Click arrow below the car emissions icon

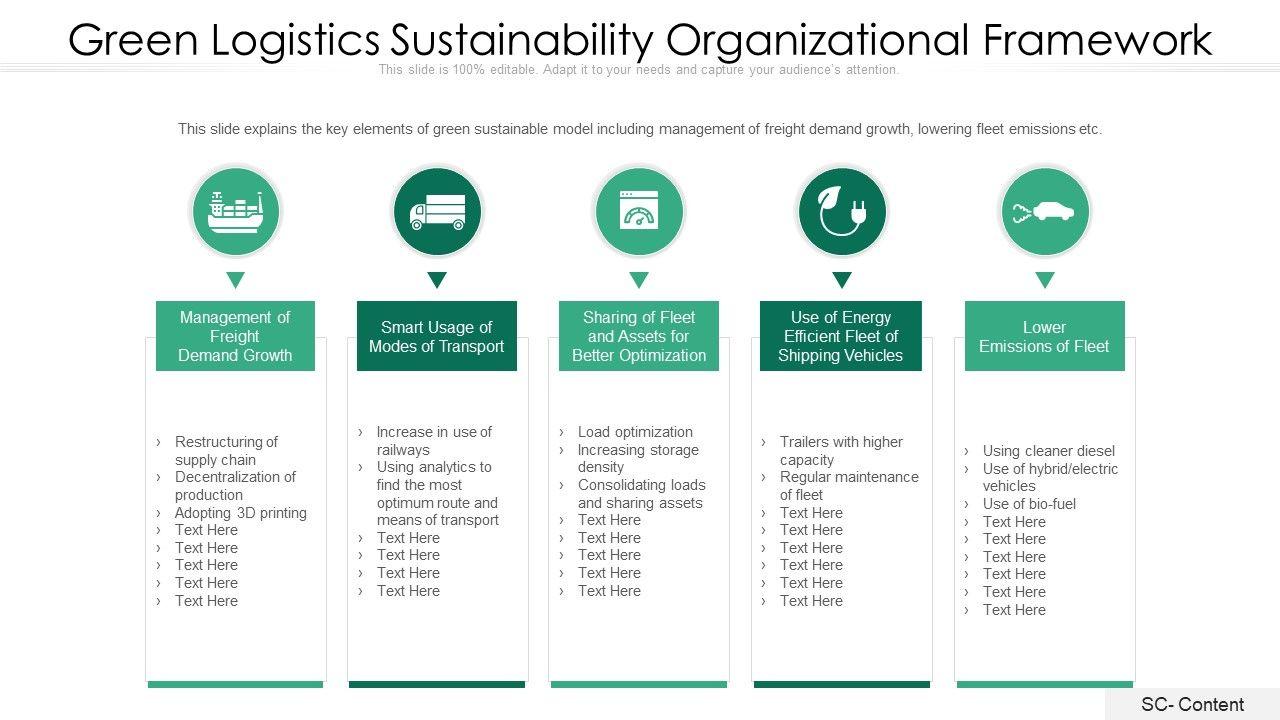coord(1044,280)
